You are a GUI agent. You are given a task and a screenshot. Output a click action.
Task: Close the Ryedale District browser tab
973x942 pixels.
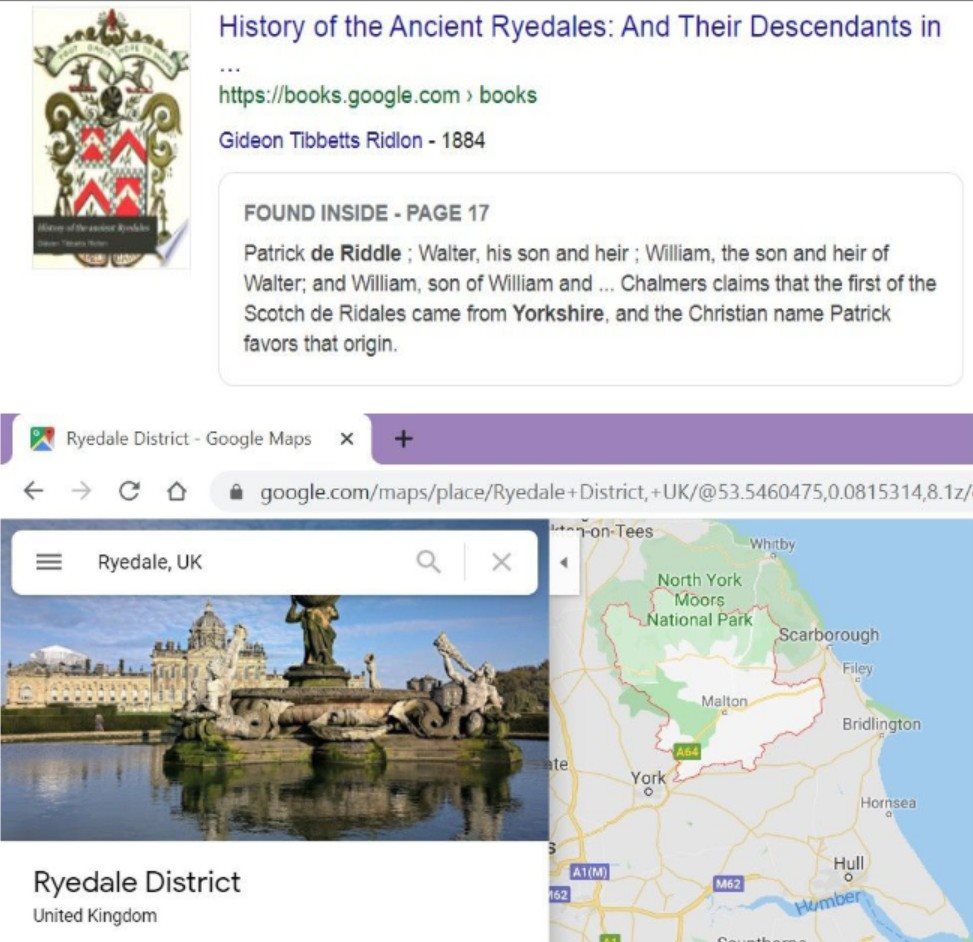pyautogui.click(x=347, y=439)
